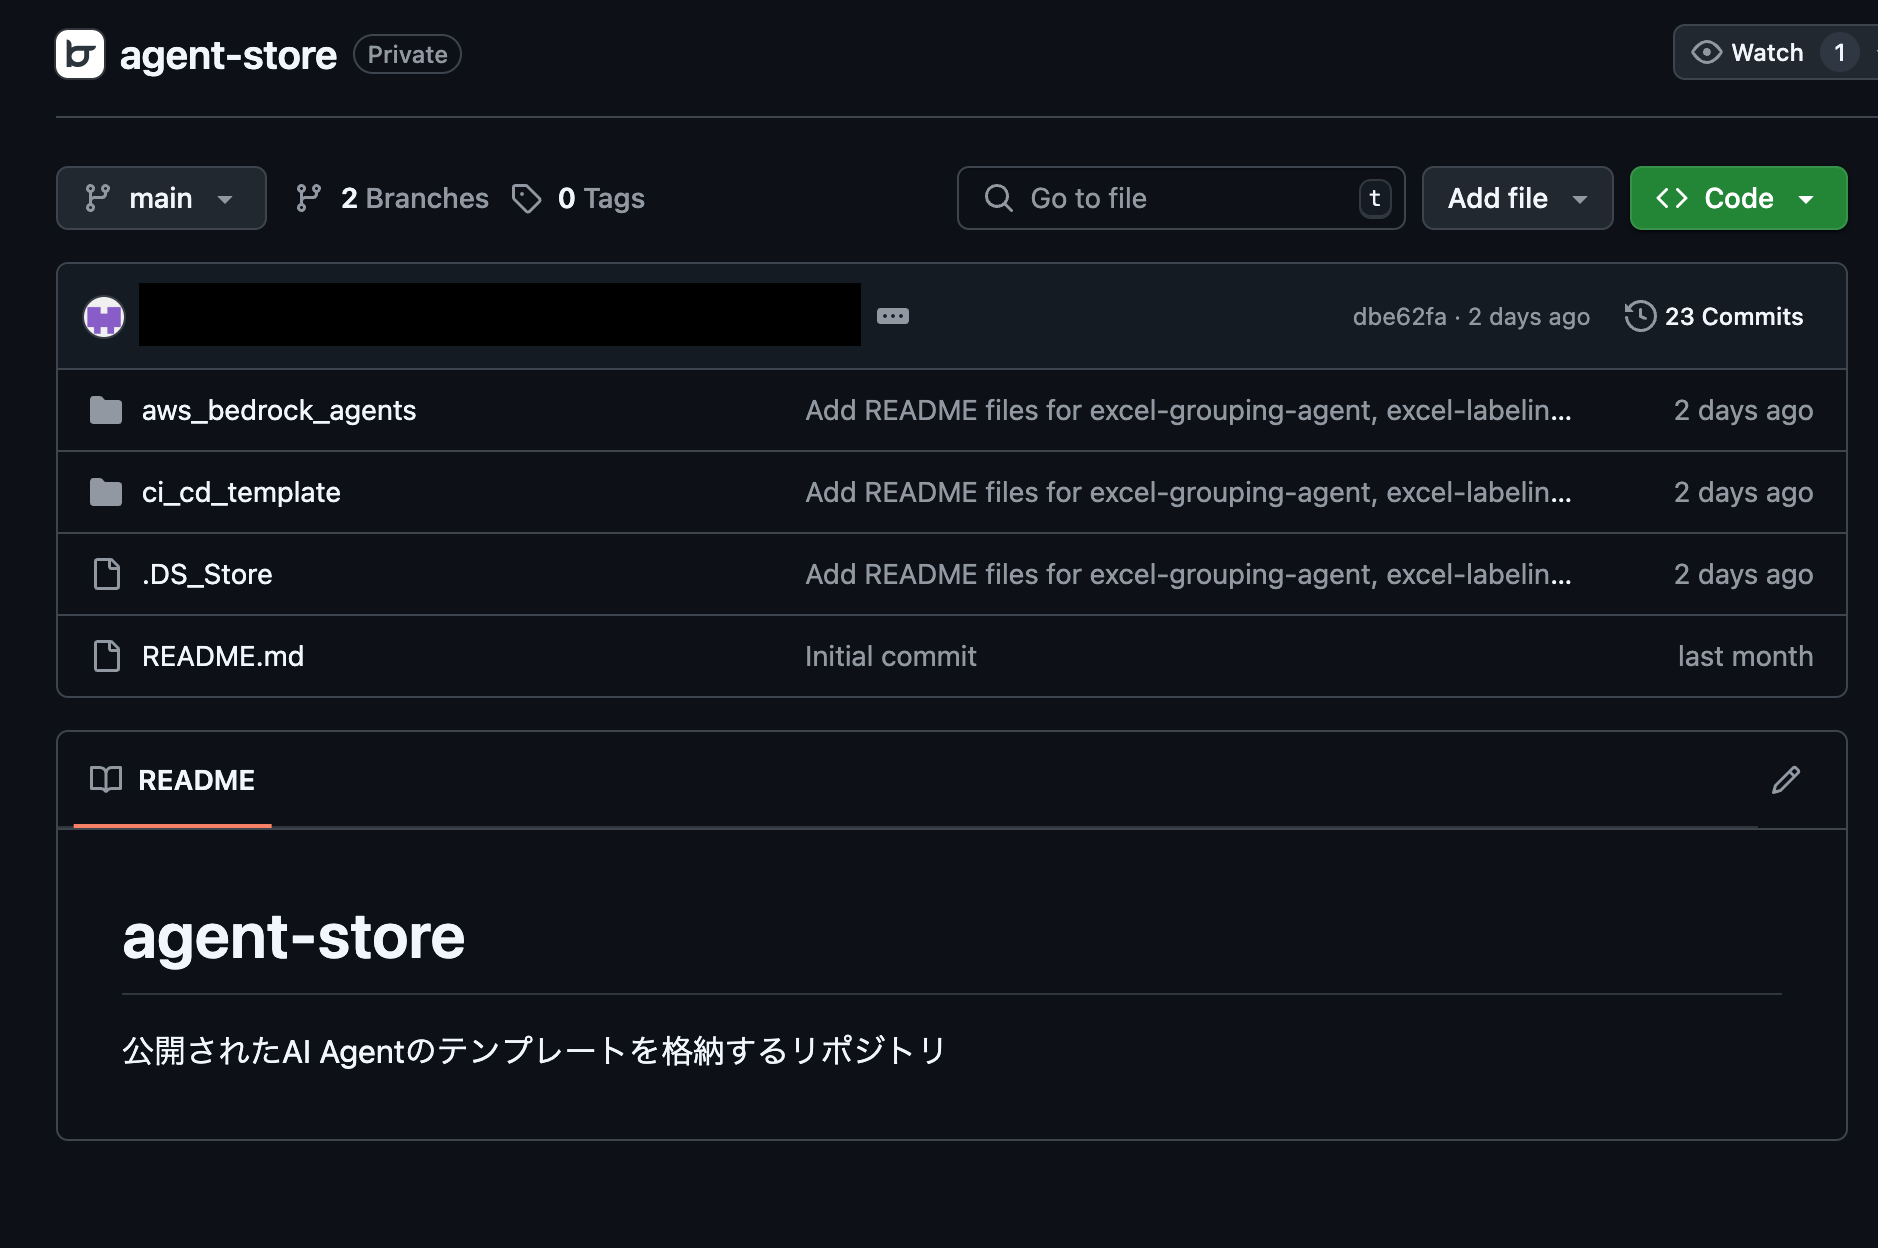The height and width of the screenshot is (1248, 1878).
Task: Open the green Code dropdown
Action: click(1737, 198)
